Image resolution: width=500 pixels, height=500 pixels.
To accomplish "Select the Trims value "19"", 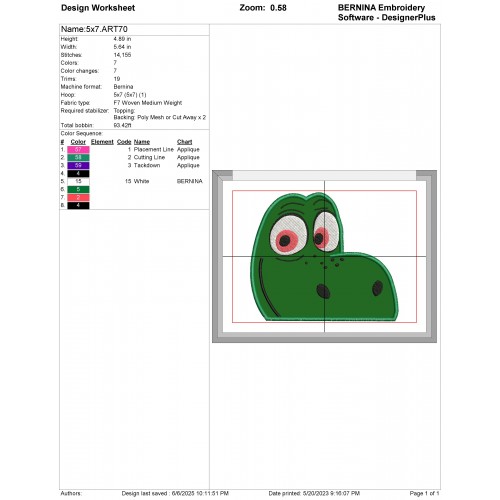I will pyautogui.click(x=117, y=79).
